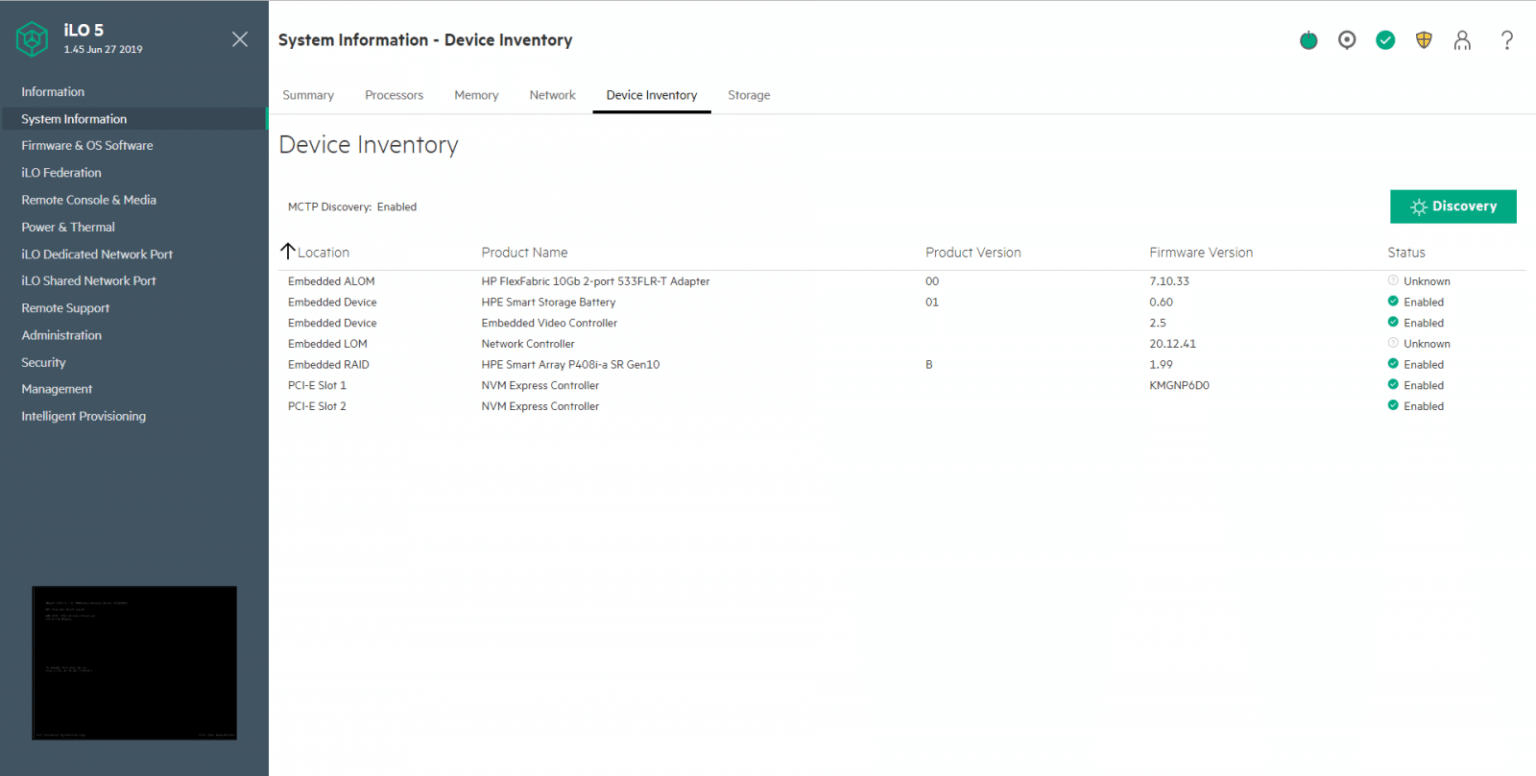This screenshot has height=776, width=1536.
Task: Open iLO Dedicated Network Port
Action: [x=97, y=254]
